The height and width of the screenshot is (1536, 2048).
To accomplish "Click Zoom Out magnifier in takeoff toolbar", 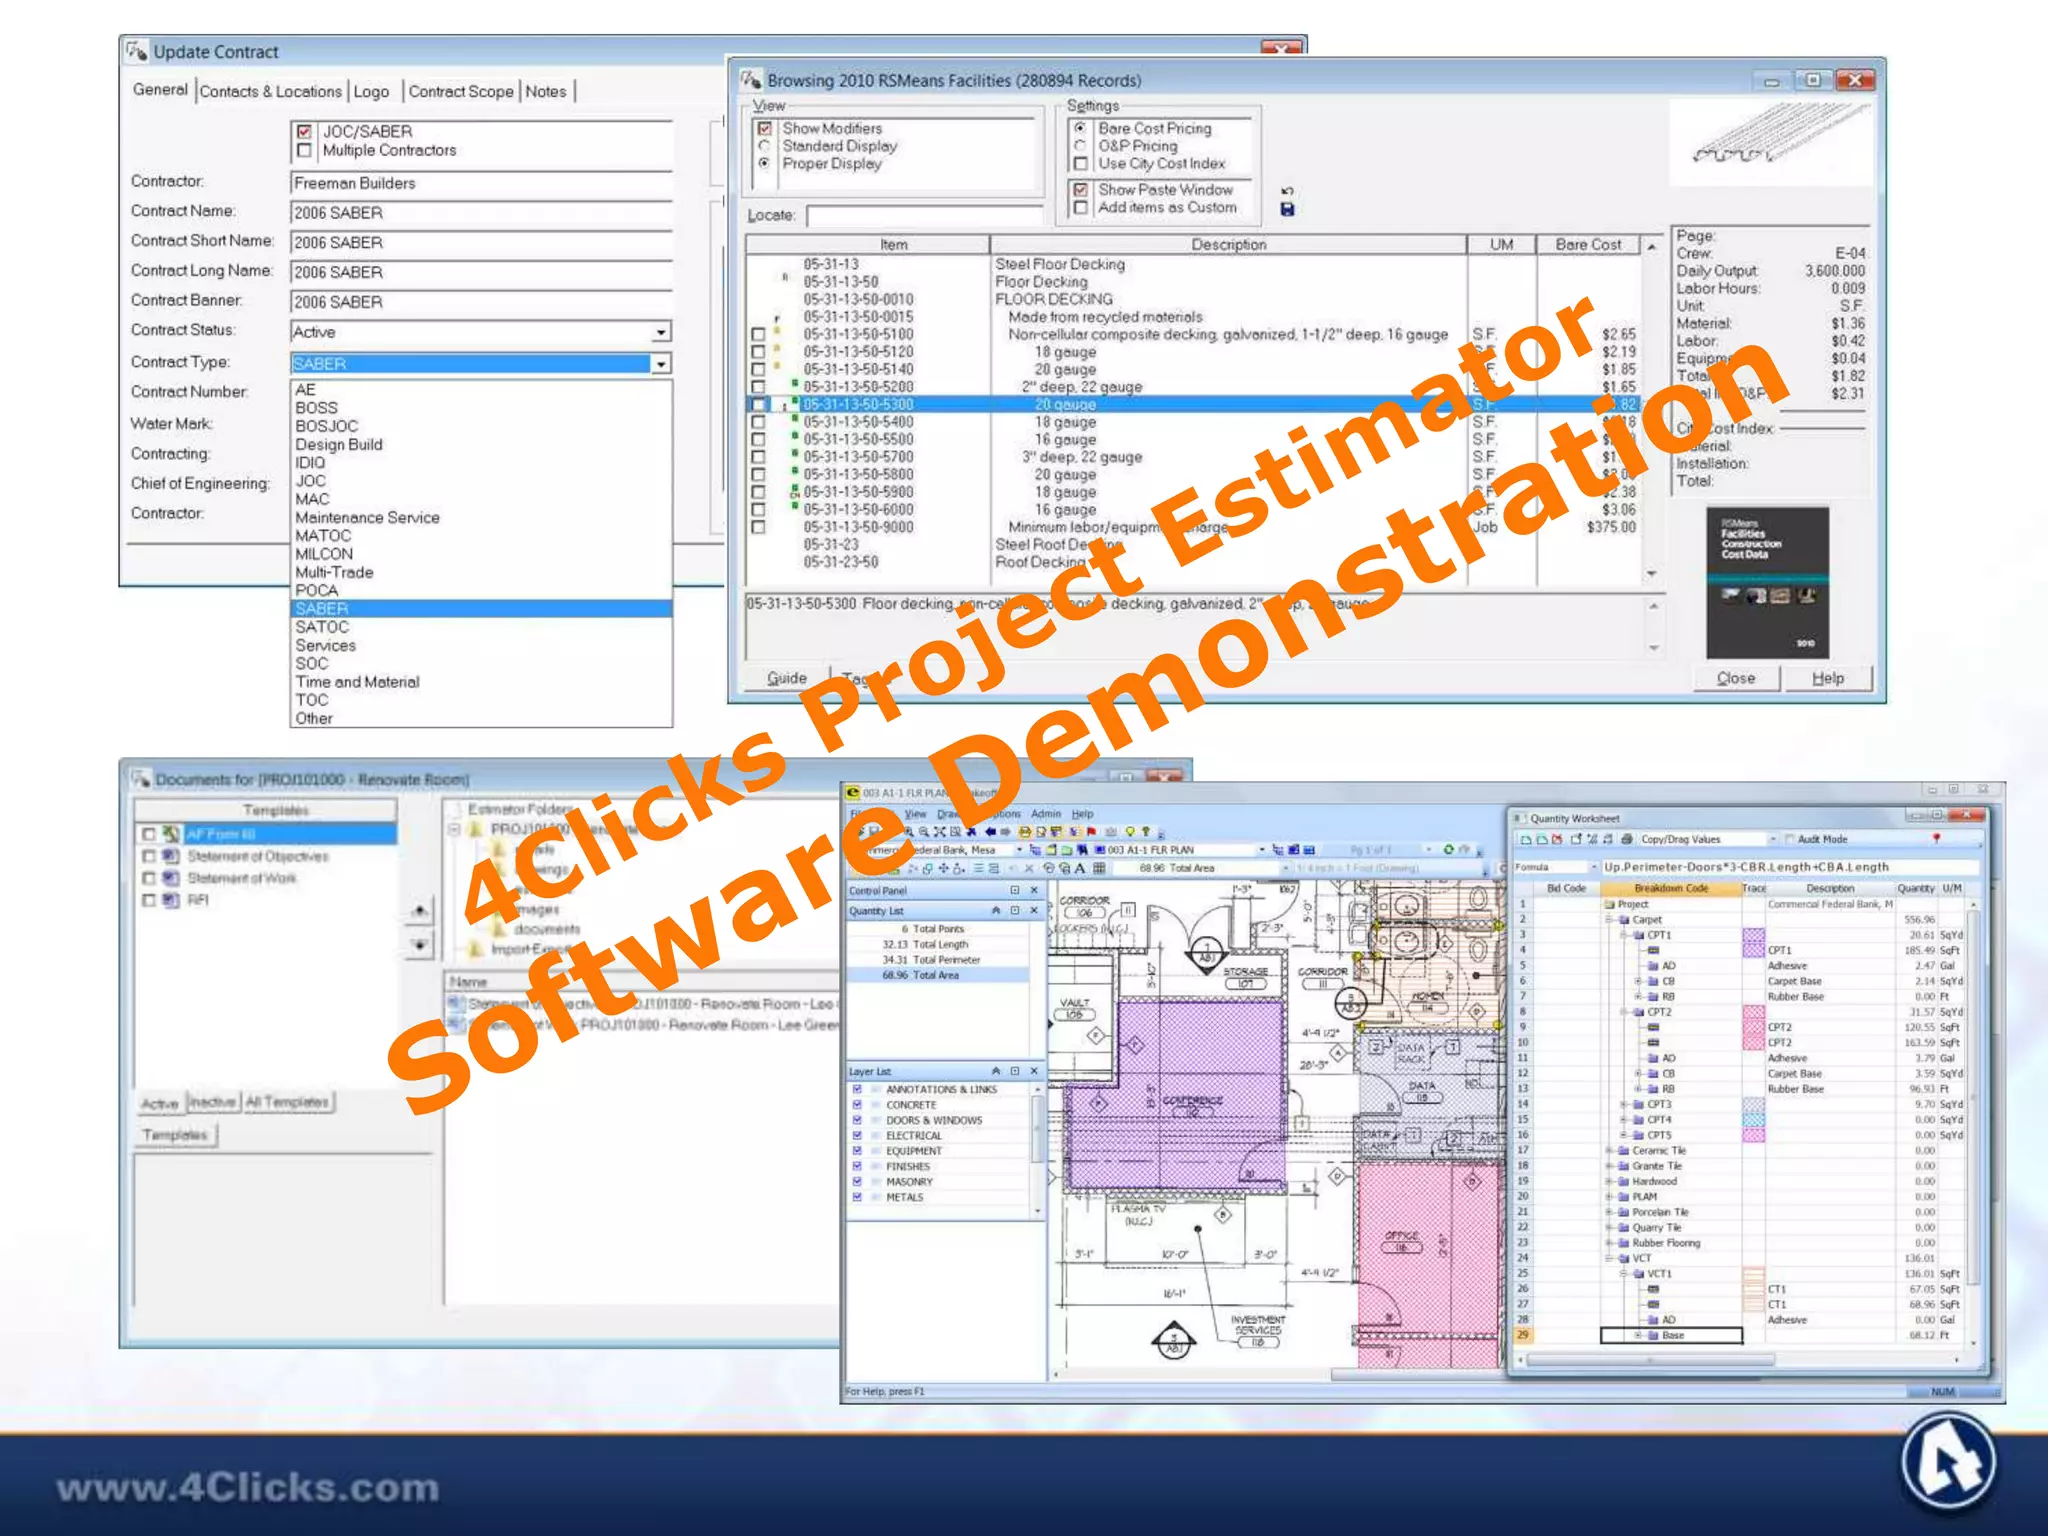I will pyautogui.click(x=924, y=832).
